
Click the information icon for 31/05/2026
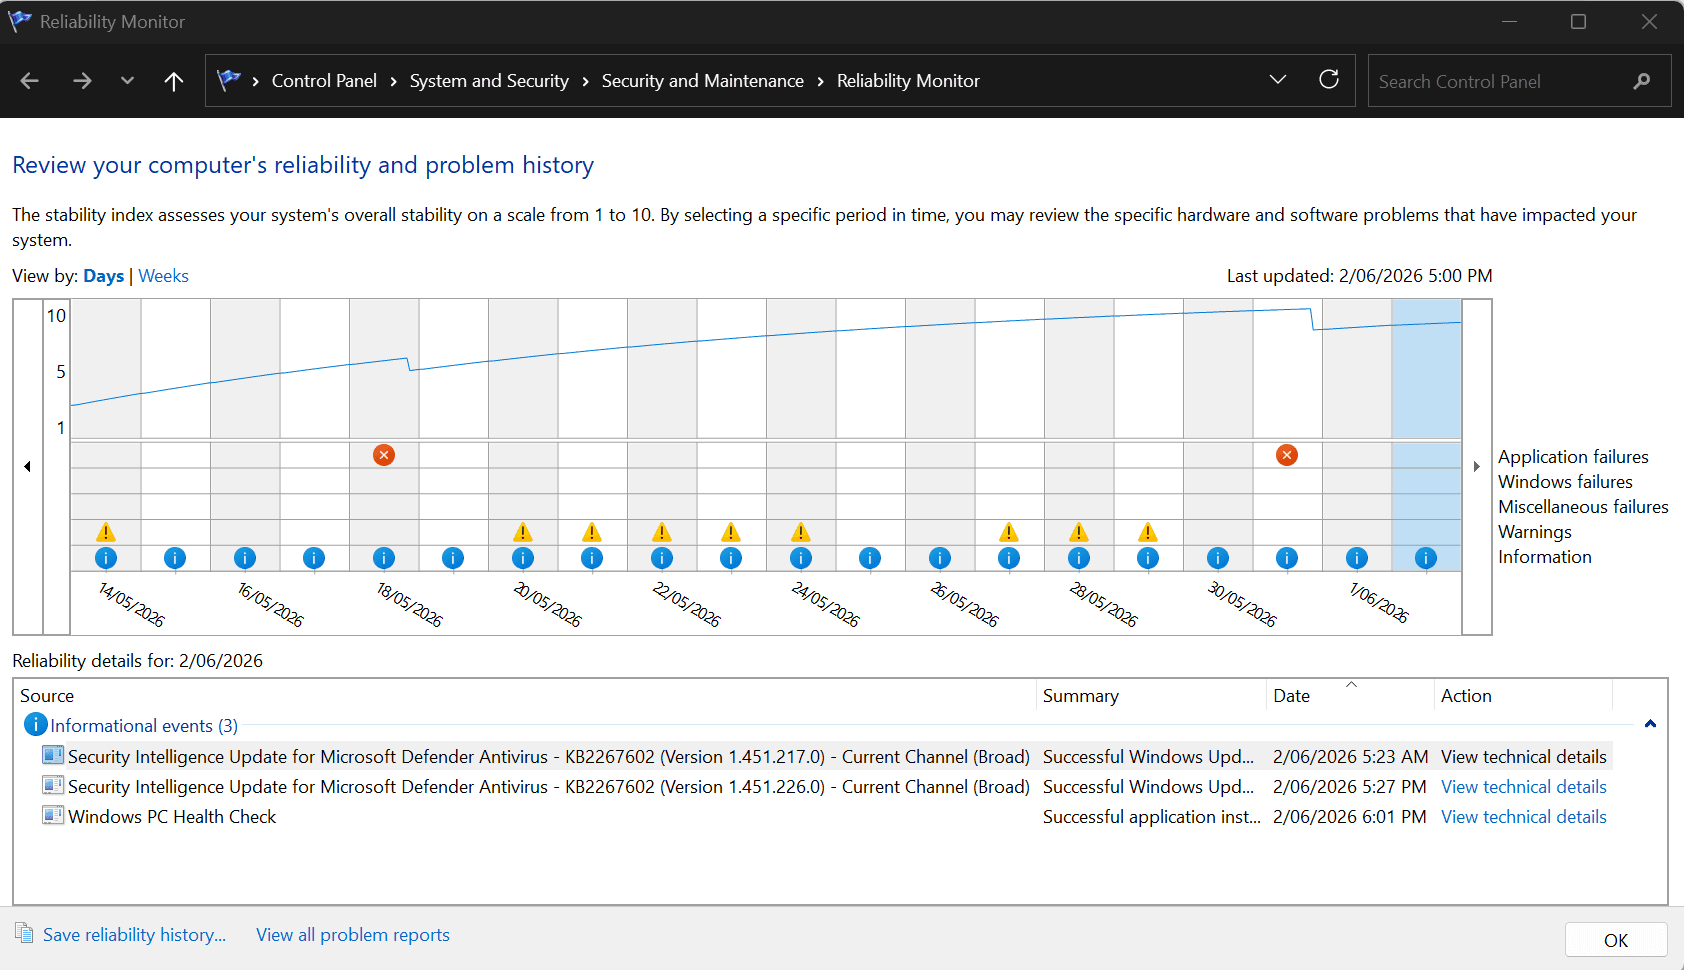coord(1287,558)
